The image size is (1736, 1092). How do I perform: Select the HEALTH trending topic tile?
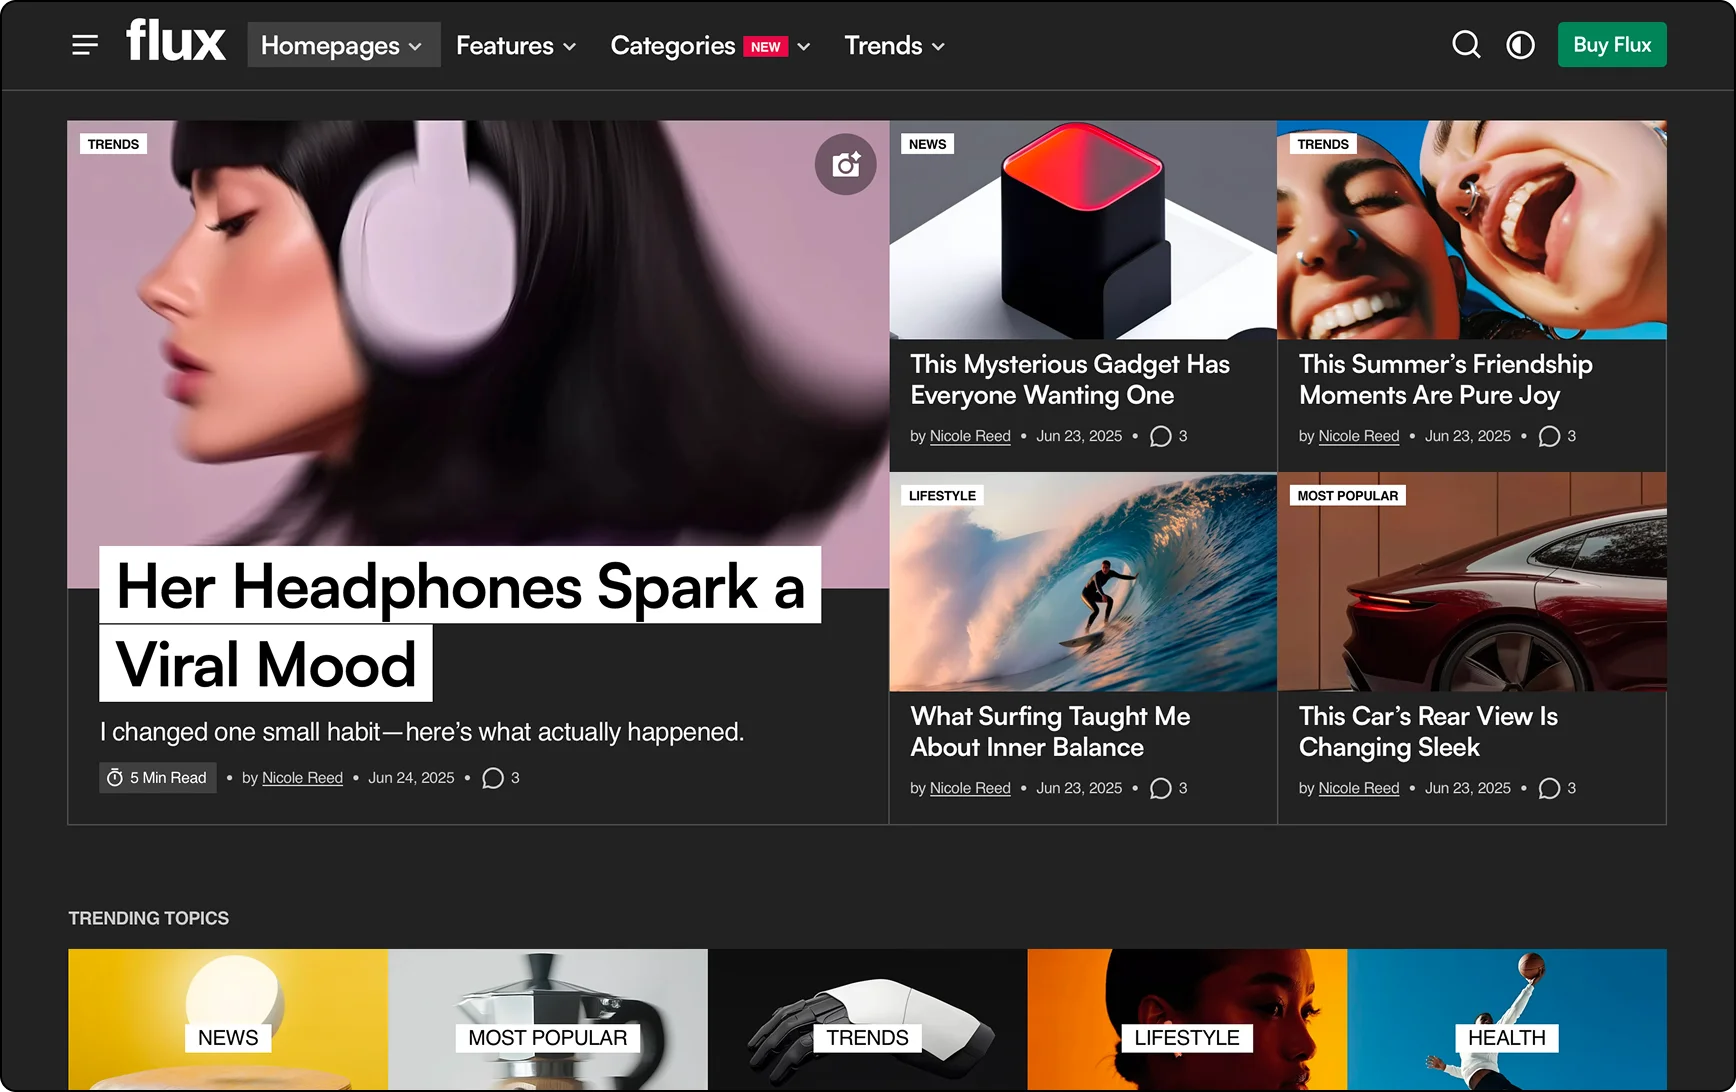click(1506, 1020)
